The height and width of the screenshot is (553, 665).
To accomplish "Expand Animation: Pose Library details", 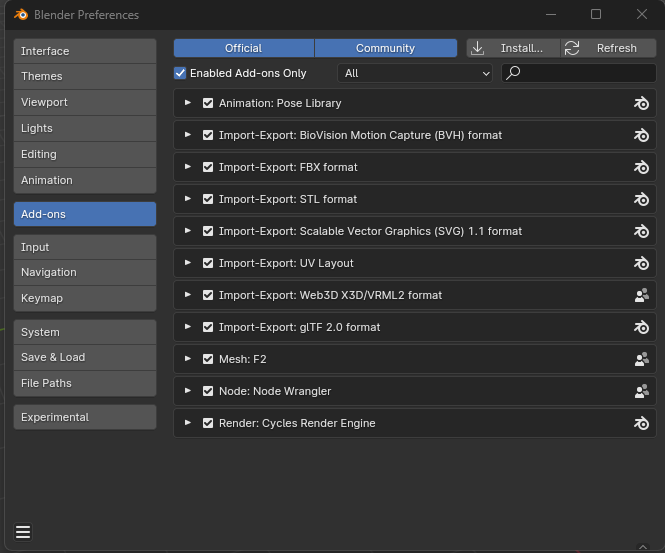I will (187, 103).
